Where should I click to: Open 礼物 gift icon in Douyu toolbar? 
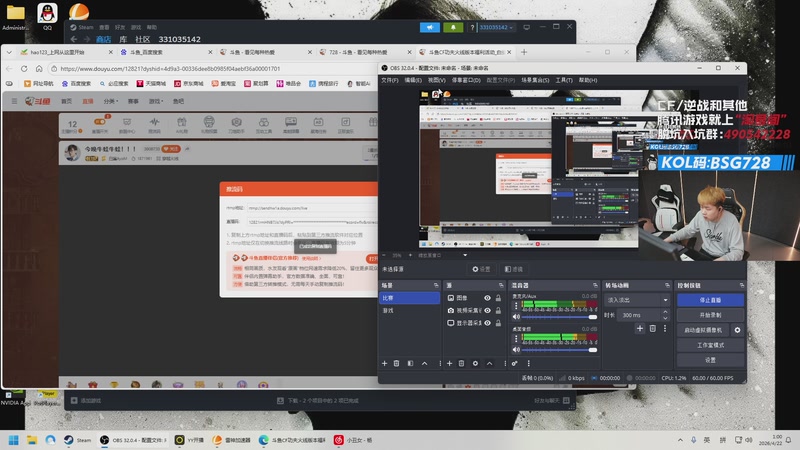[182, 124]
